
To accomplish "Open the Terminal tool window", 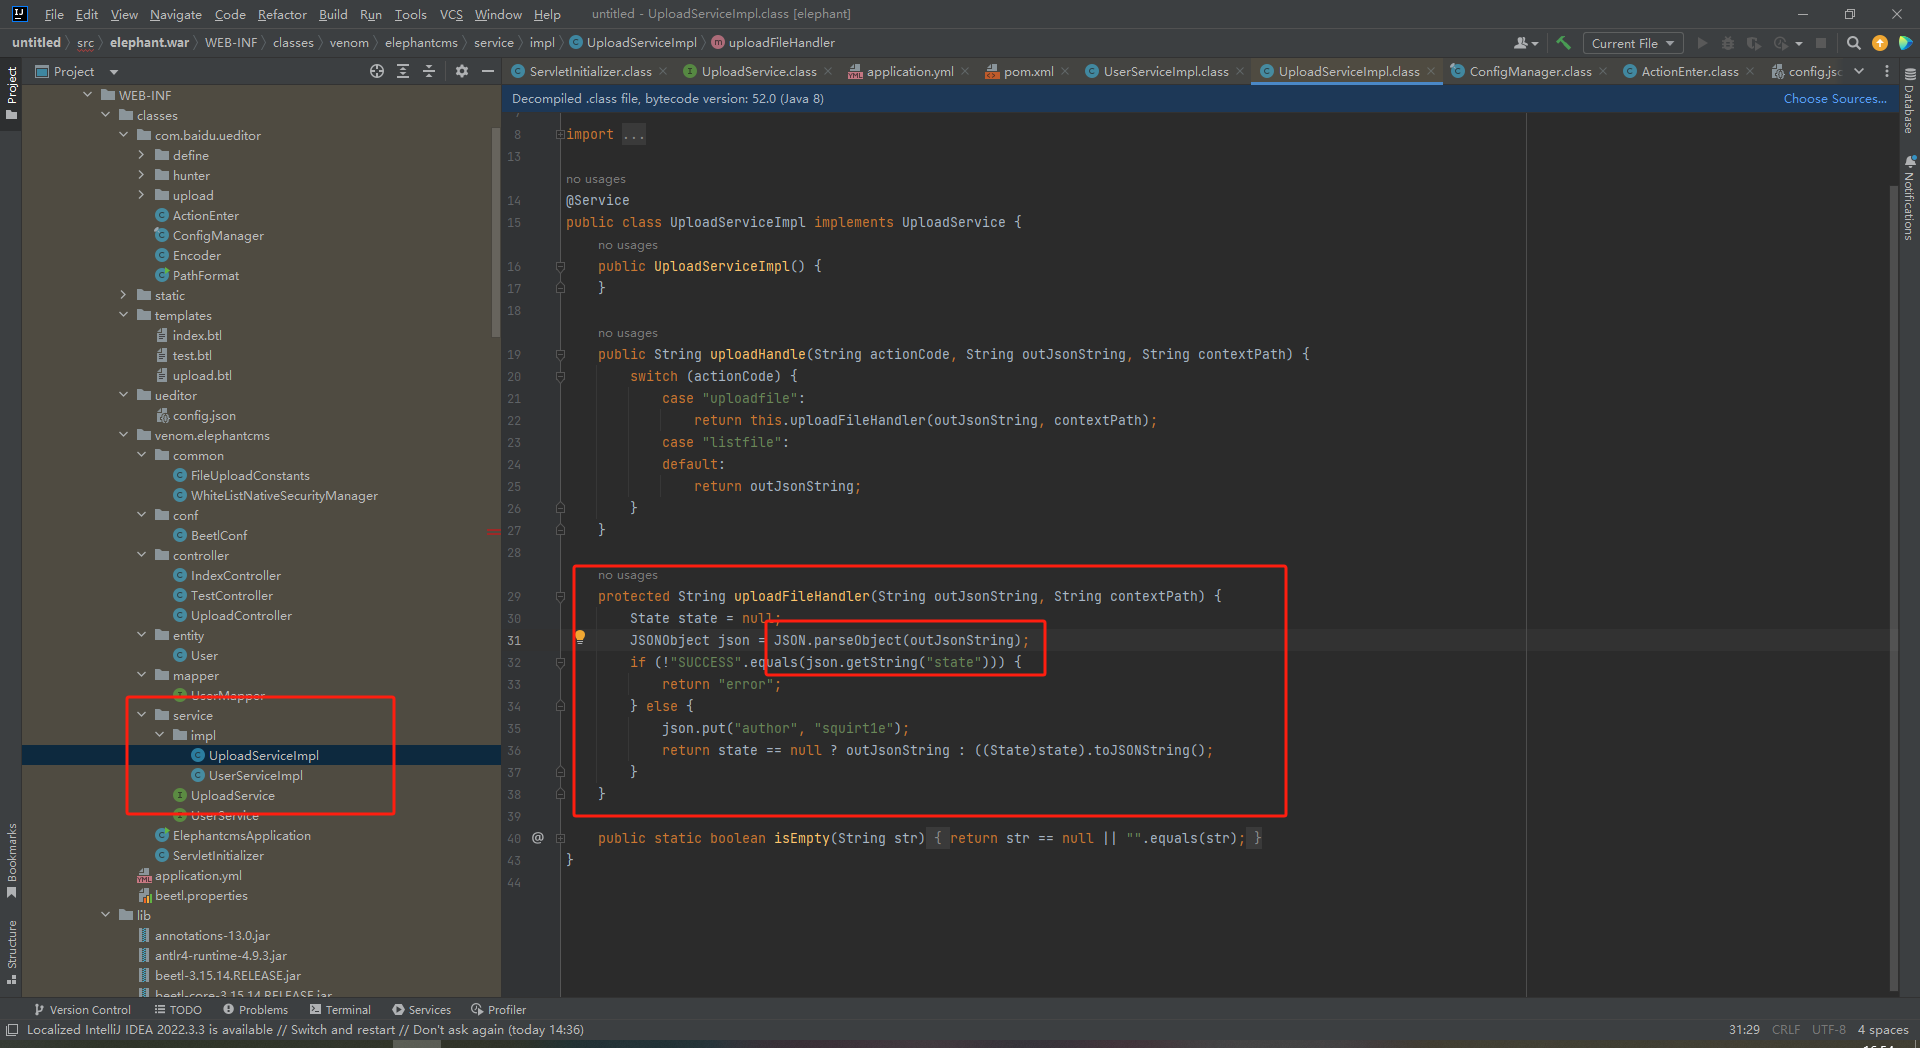I will pos(340,1009).
